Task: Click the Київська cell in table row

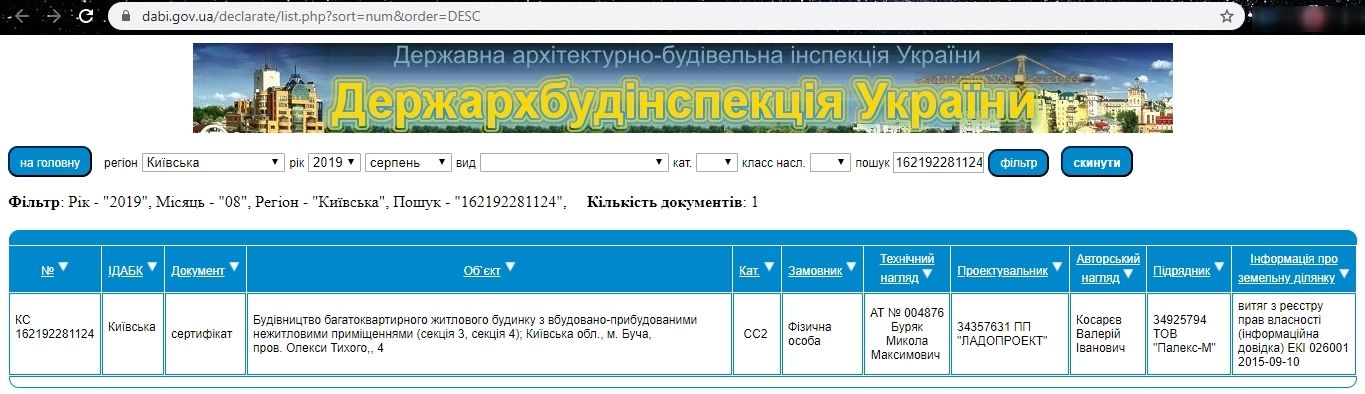Action: [133, 334]
